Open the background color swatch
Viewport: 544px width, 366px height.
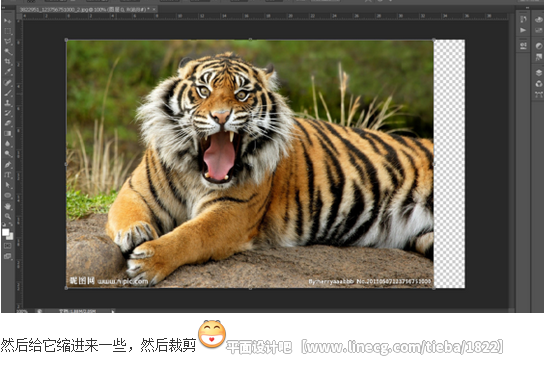(11, 237)
